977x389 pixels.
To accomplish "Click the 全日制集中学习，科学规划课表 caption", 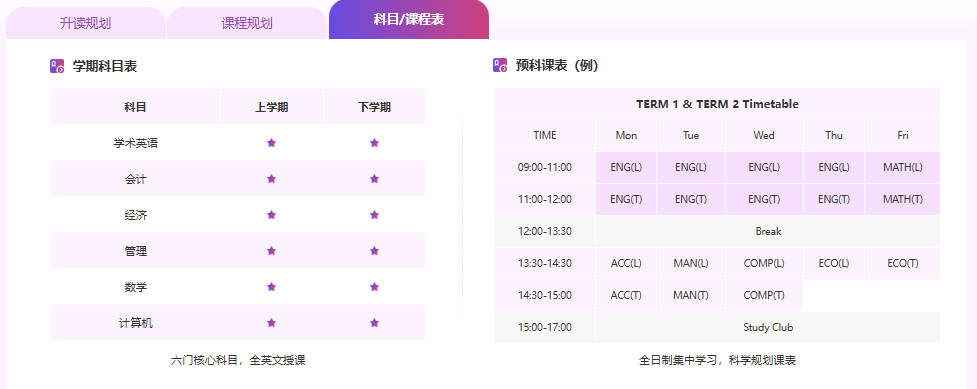I will pyautogui.click(x=717, y=360).
